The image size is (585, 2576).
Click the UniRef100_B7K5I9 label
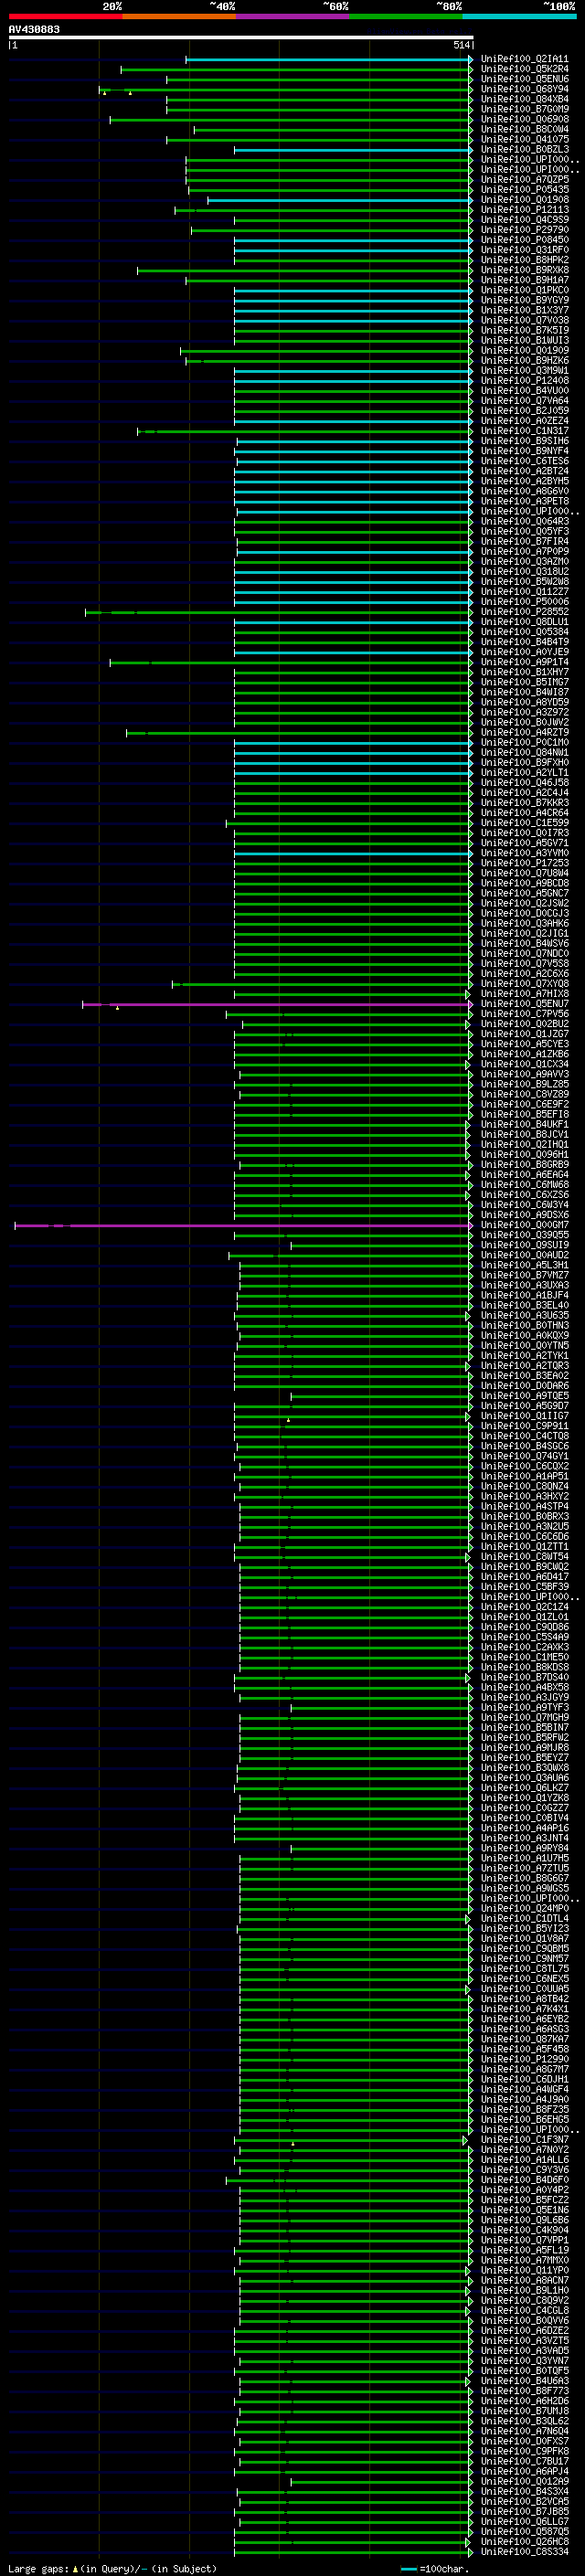pyautogui.click(x=524, y=330)
